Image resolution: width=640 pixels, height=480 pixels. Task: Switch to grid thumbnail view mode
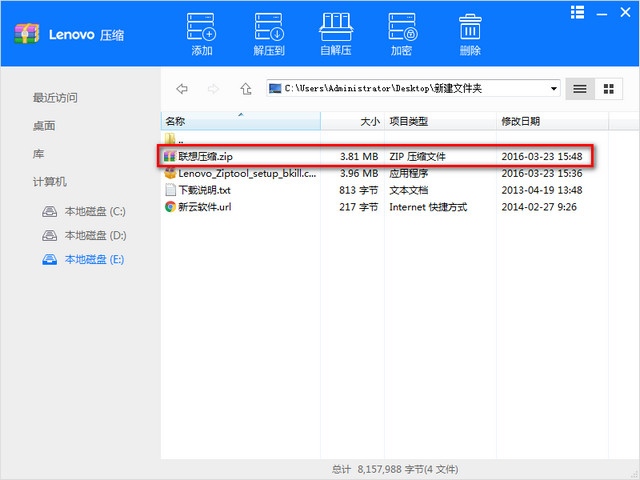(x=609, y=89)
